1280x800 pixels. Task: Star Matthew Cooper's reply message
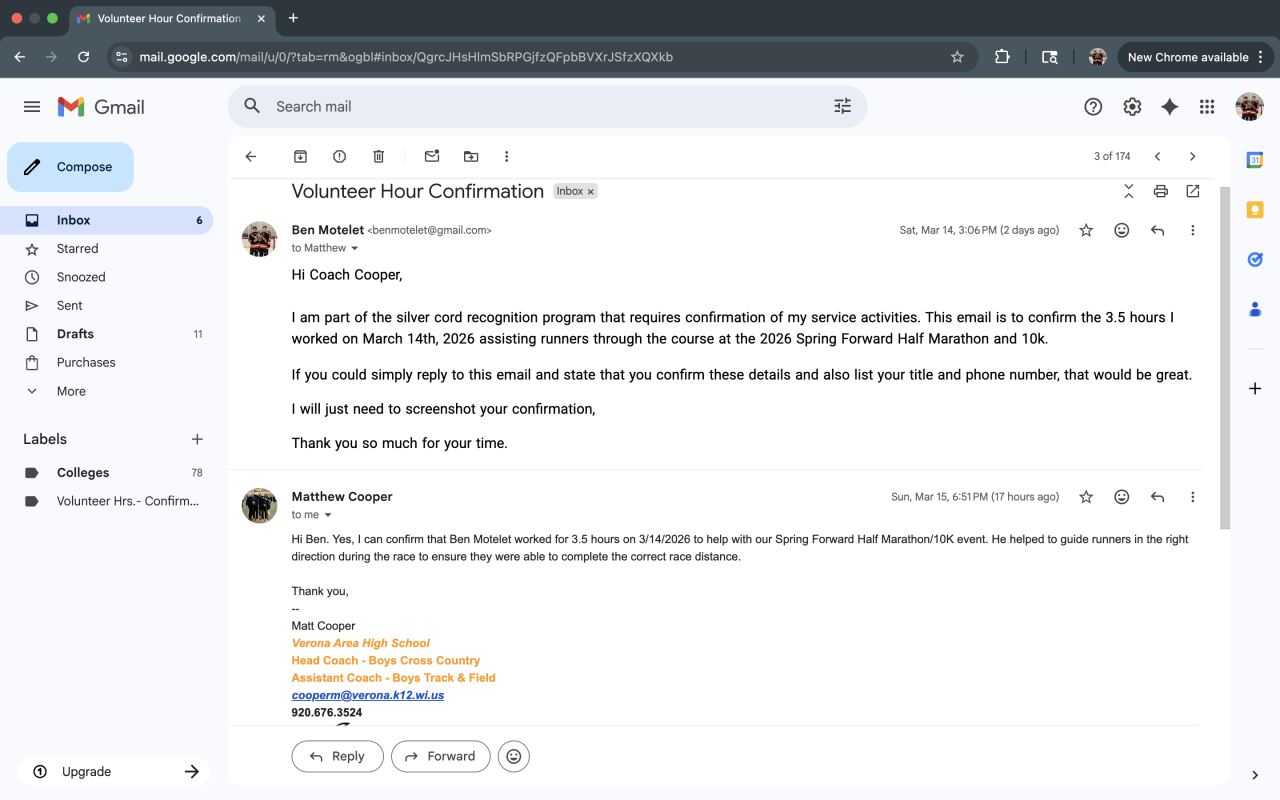1086,497
